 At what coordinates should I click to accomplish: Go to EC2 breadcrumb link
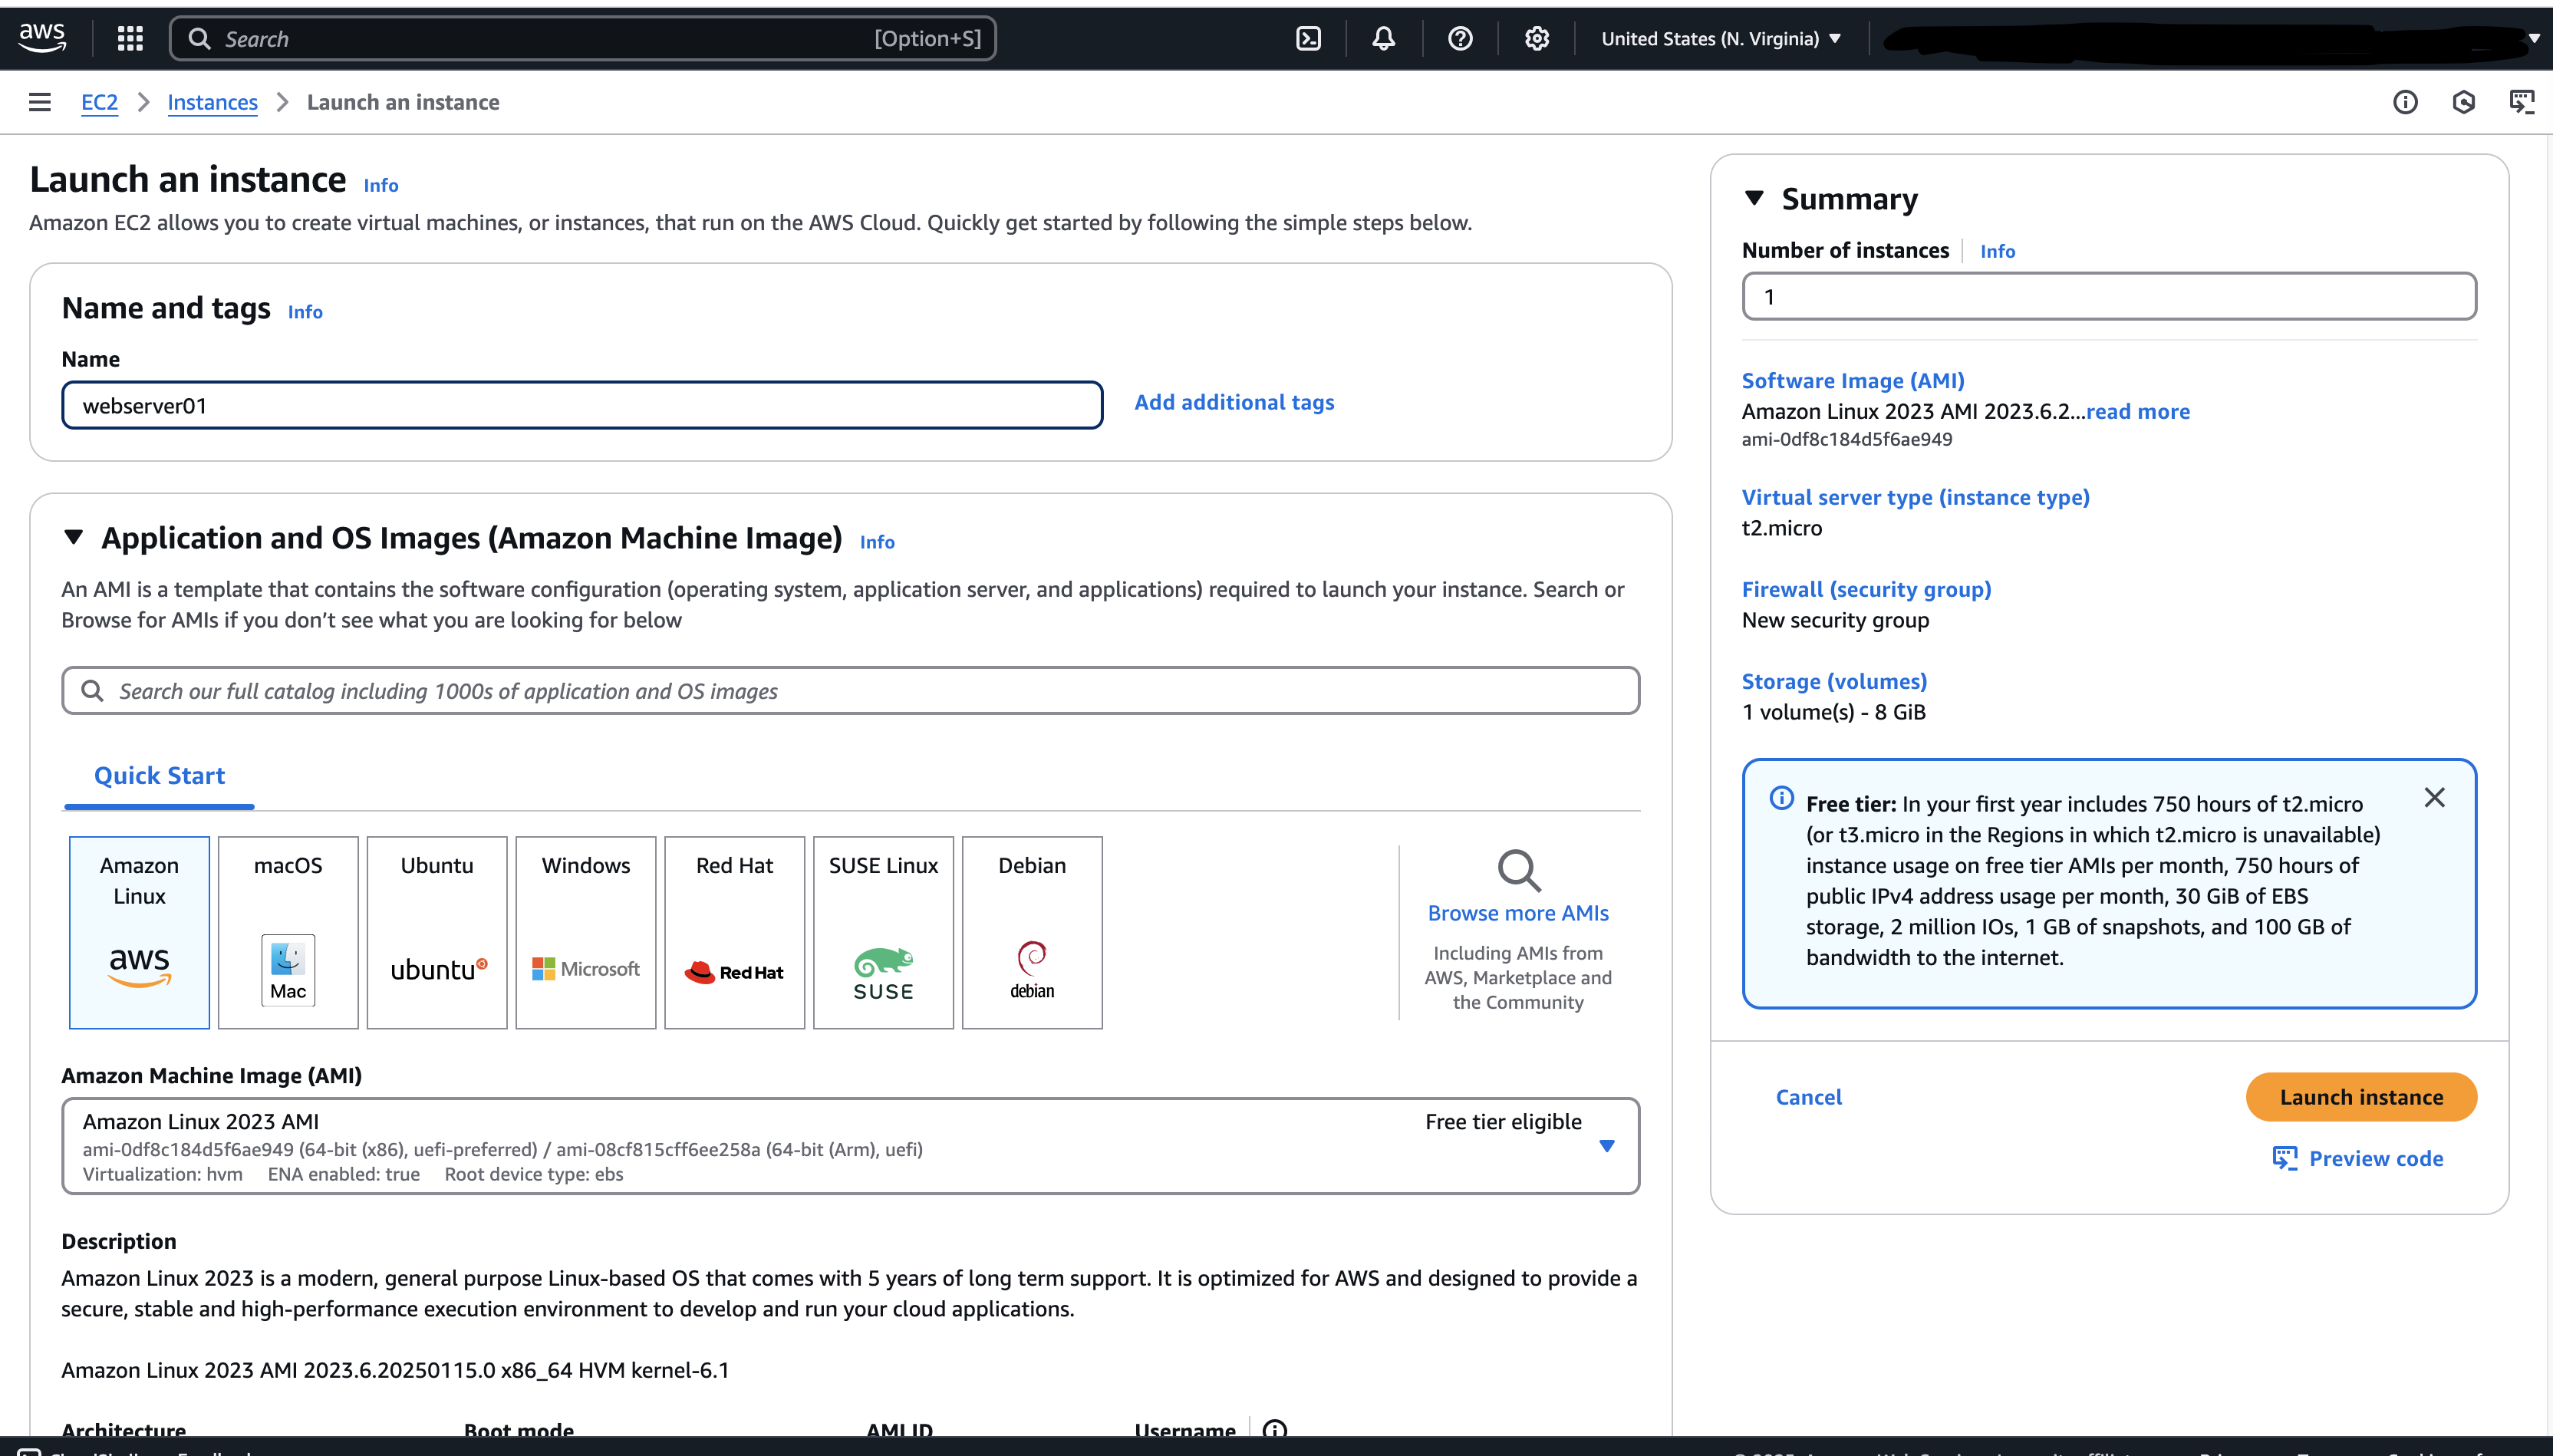(x=99, y=102)
